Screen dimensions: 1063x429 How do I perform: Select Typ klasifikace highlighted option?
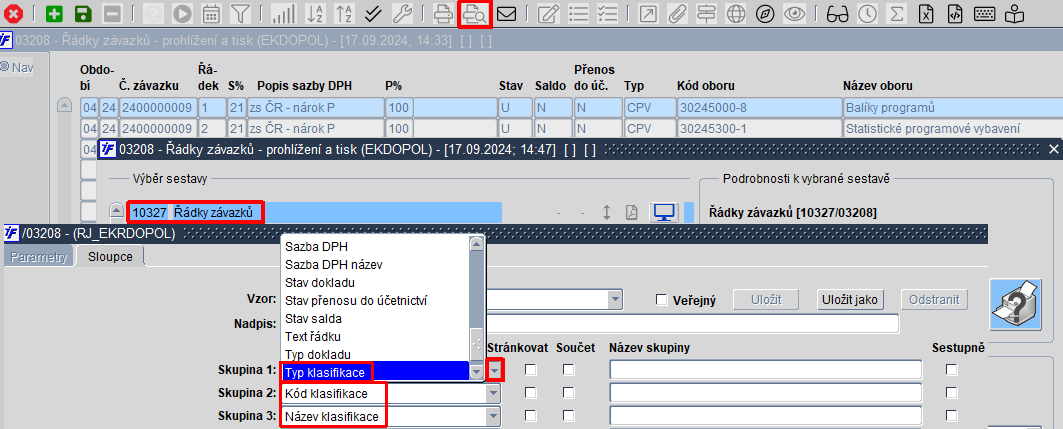(375, 371)
